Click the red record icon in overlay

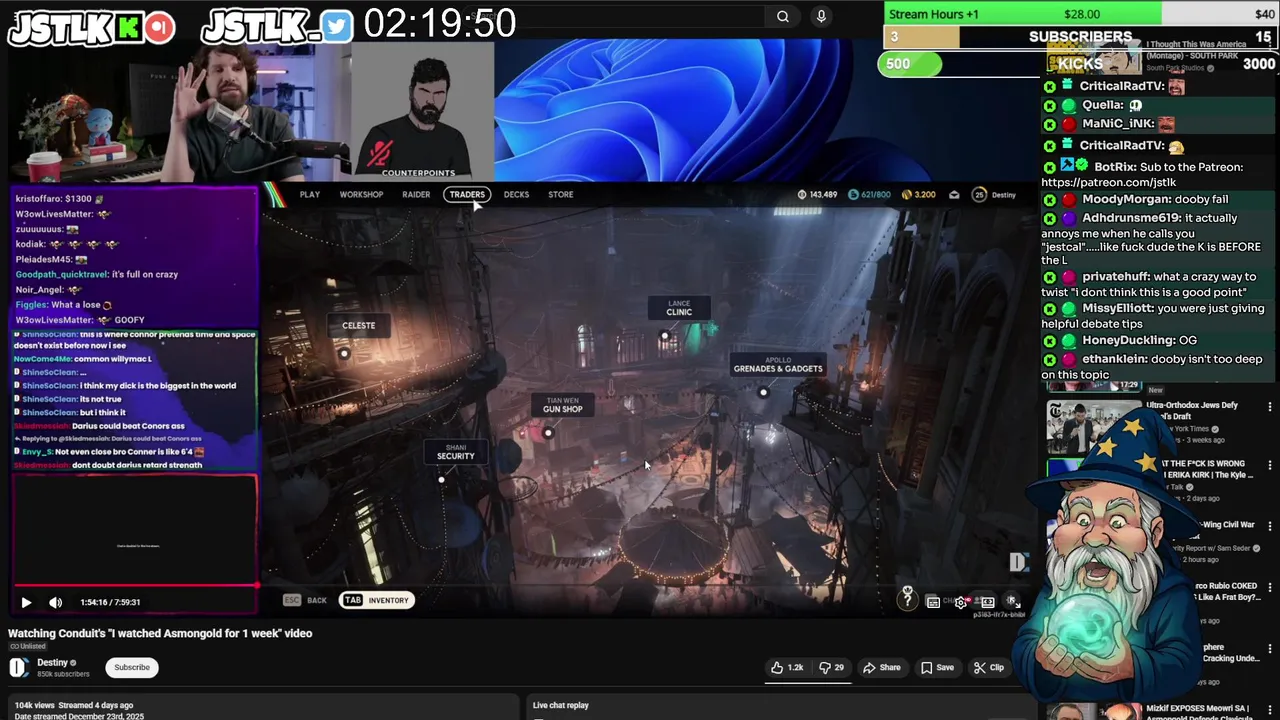coord(159,27)
